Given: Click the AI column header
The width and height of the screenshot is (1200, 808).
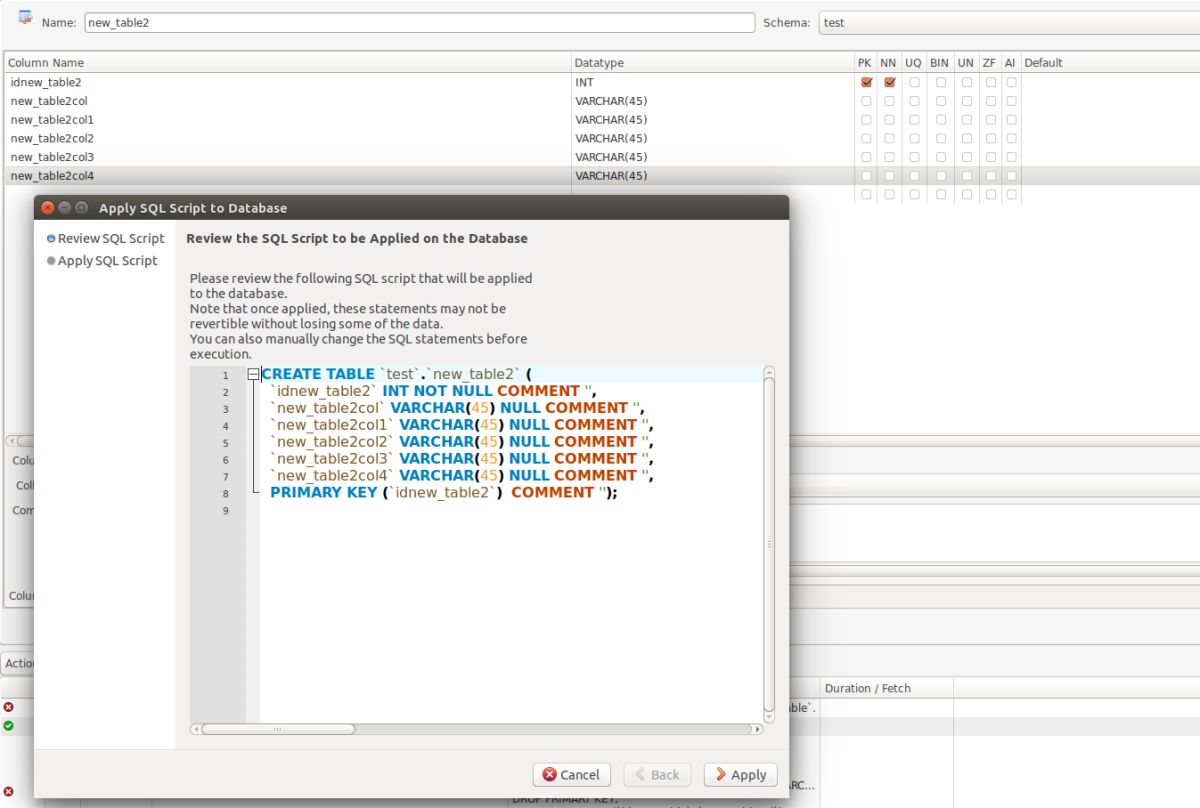Looking at the screenshot, I should click(1010, 62).
